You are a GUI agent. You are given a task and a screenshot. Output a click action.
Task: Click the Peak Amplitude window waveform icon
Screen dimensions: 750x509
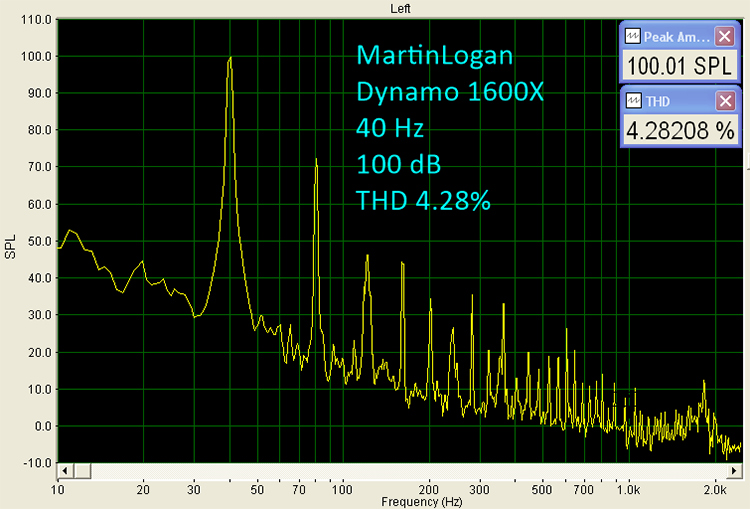[x=632, y=37]
